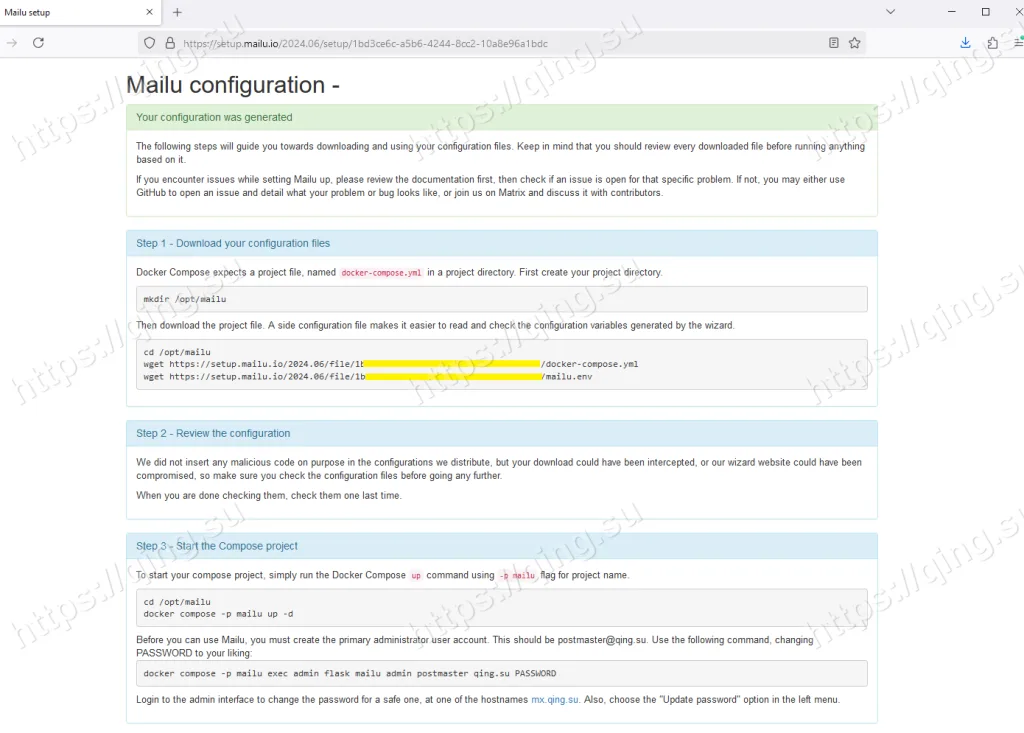Click the docker compose -p mailu up -d command
1024x733 pixels.
click(218, 614)
